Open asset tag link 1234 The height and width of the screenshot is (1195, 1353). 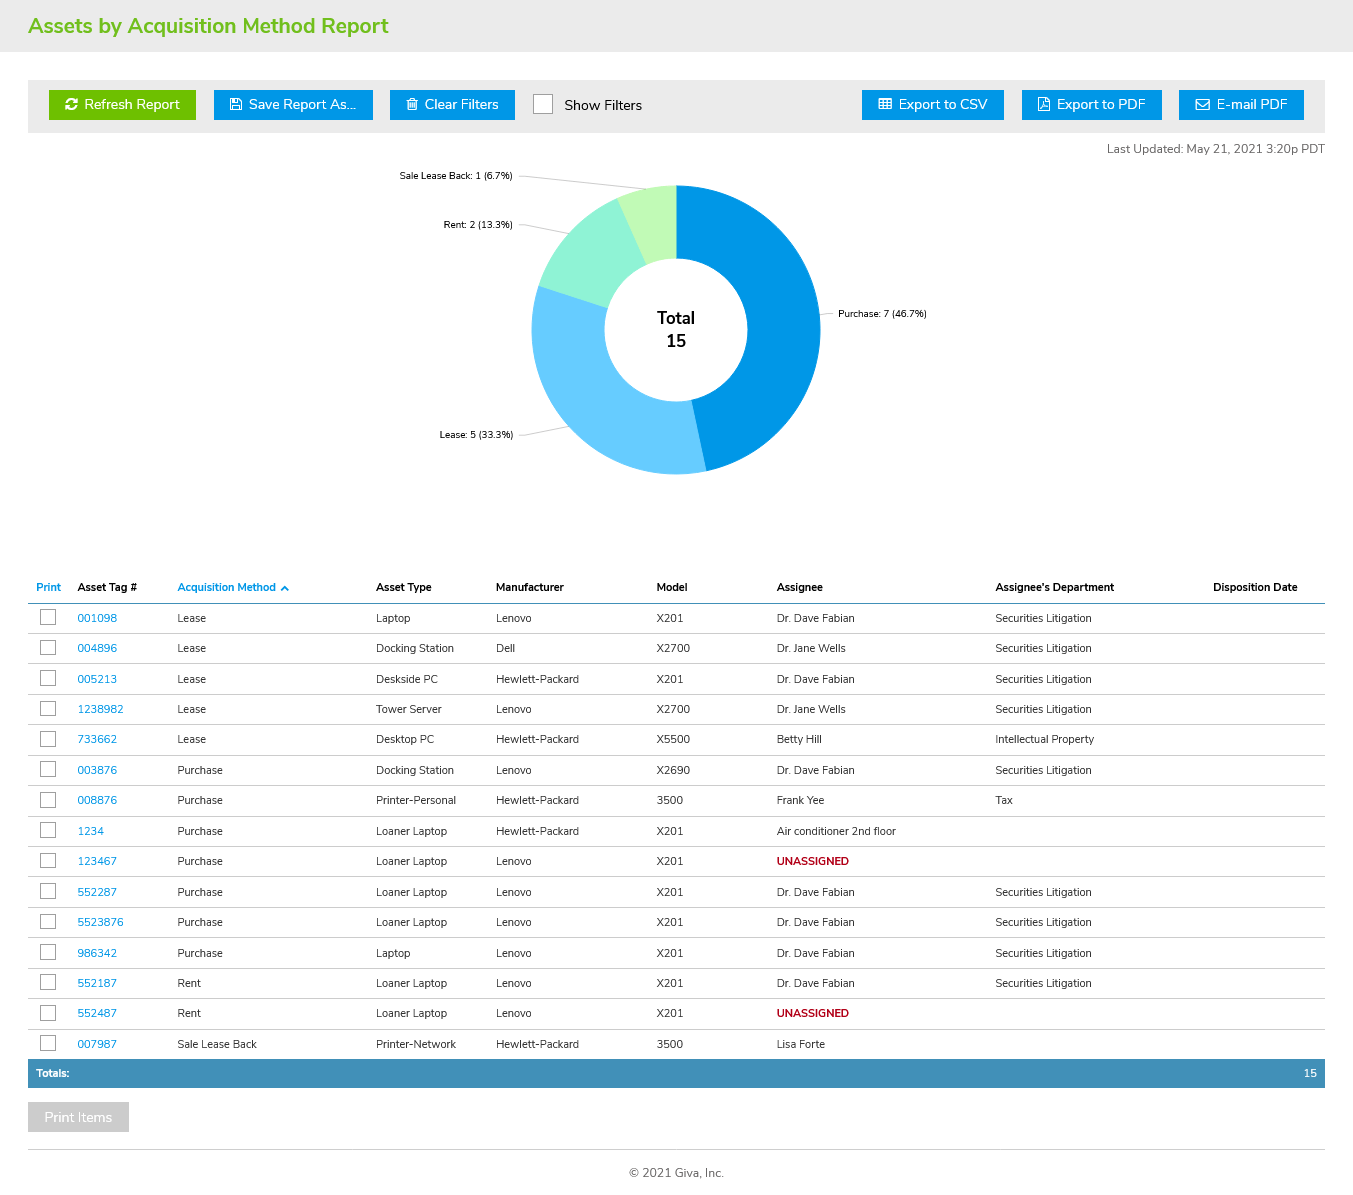point(90,830)
